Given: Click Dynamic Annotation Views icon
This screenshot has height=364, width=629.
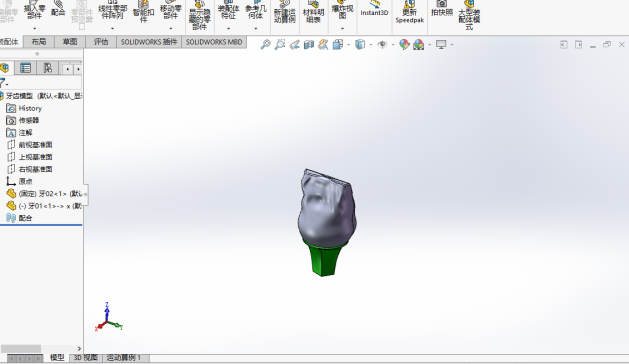Looking at the screenshot, I should point(323,45).
